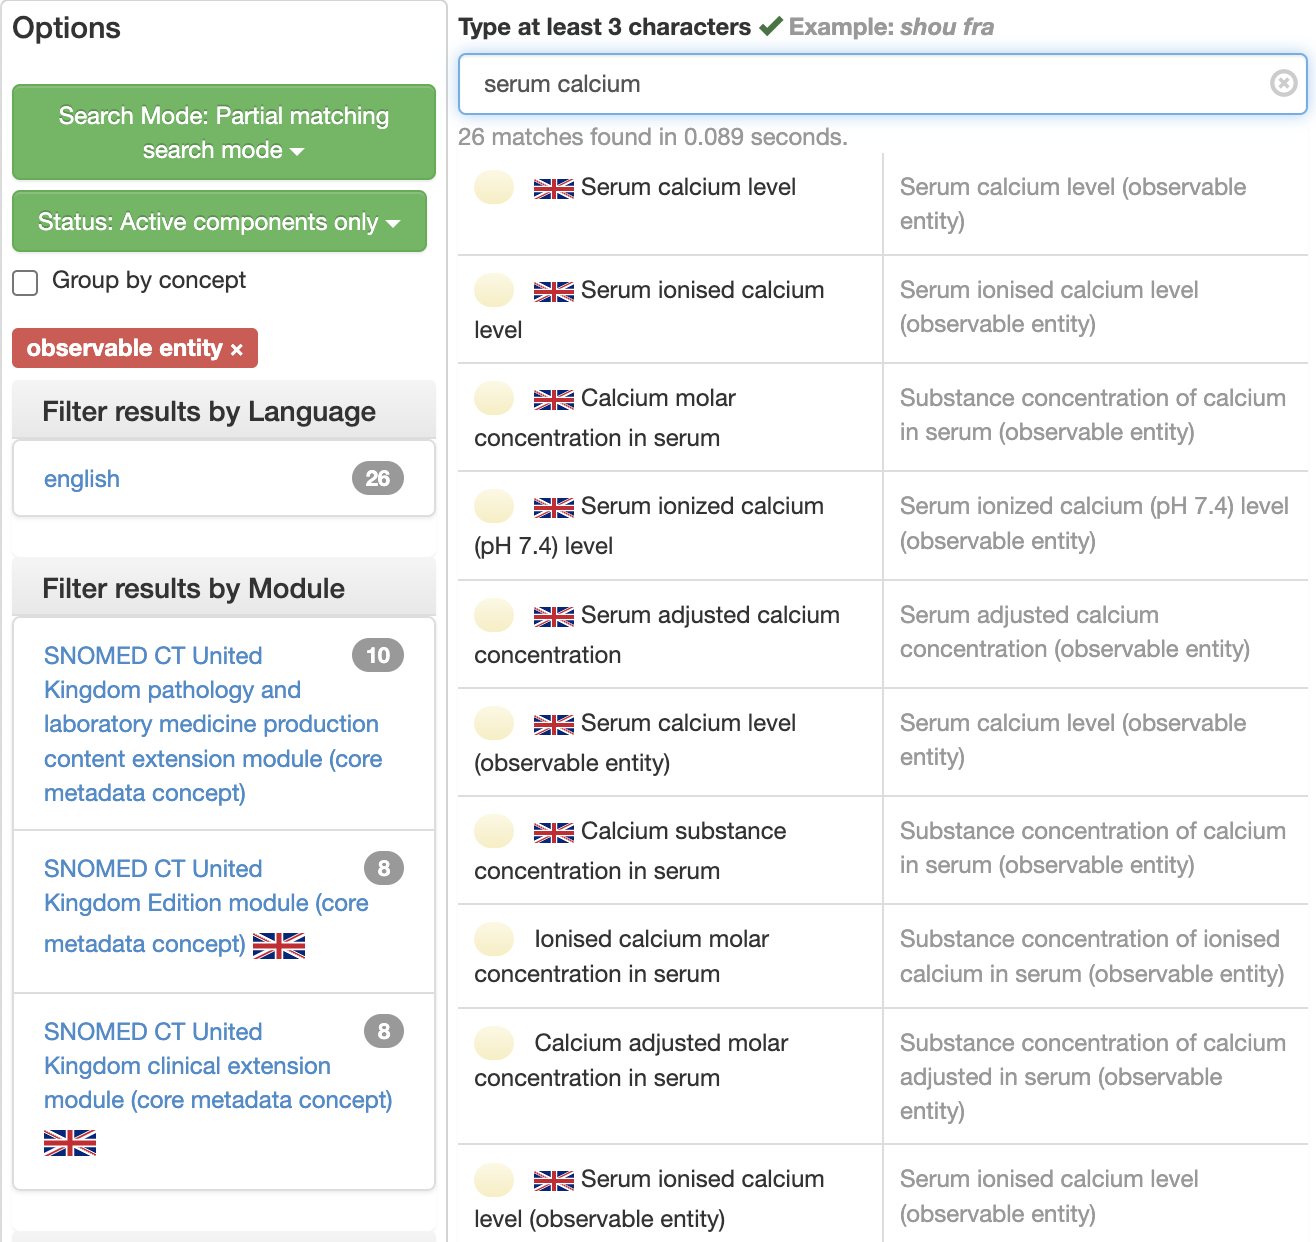Viewport: 1316px width, 1242px height.
Task: Click in the serum calcium search box
Action: pos(860,84)
